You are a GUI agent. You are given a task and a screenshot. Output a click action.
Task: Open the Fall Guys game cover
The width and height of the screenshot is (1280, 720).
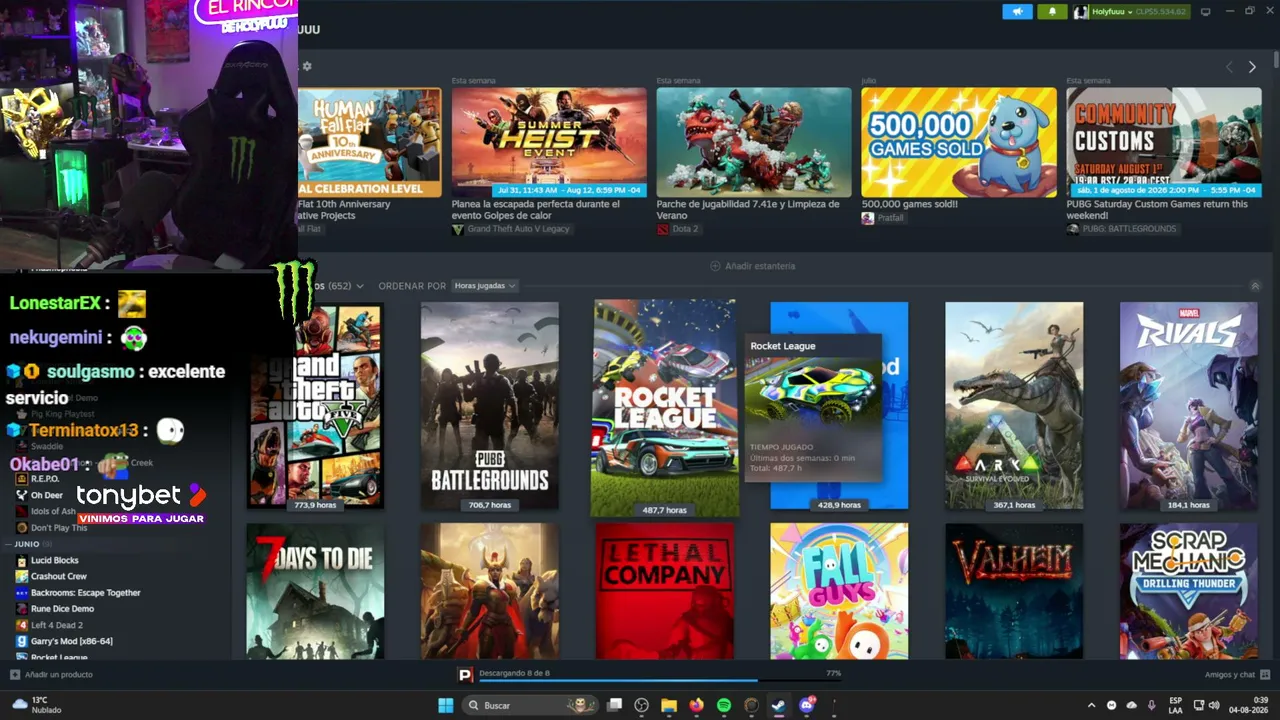point(840,591)
